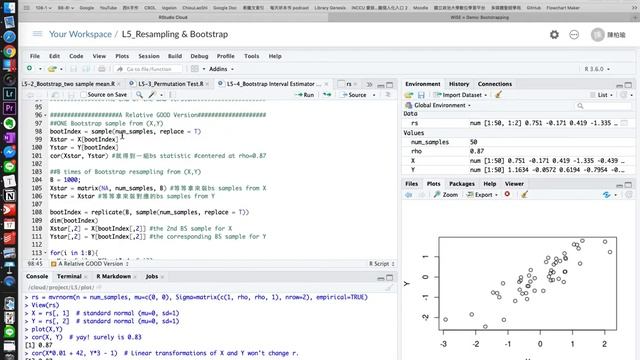Click the print icon in main toolbar

102,69
